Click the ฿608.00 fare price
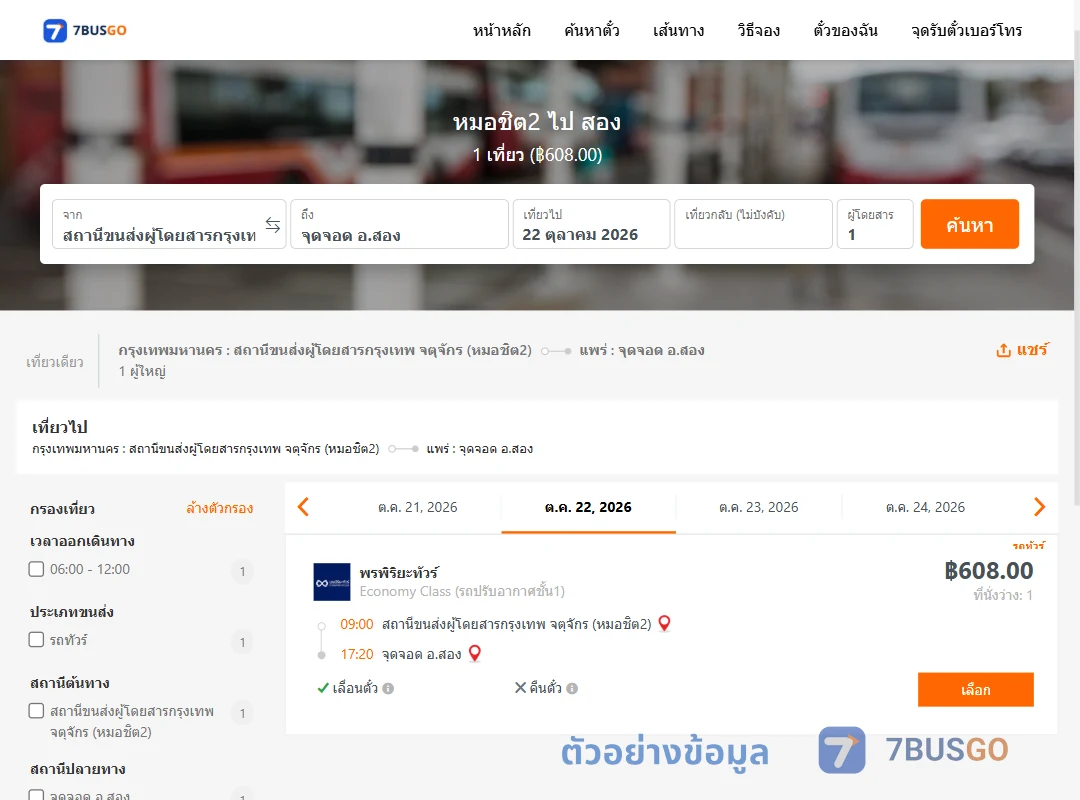Screen dimensions: 1080x800 (x=988, y=571)
